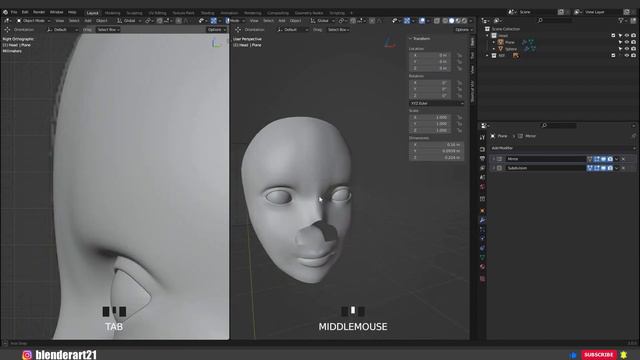Exclude the Head collection using its checkbox
The height and width of the screenshot is (360, 640).
(x=613, y=36)
